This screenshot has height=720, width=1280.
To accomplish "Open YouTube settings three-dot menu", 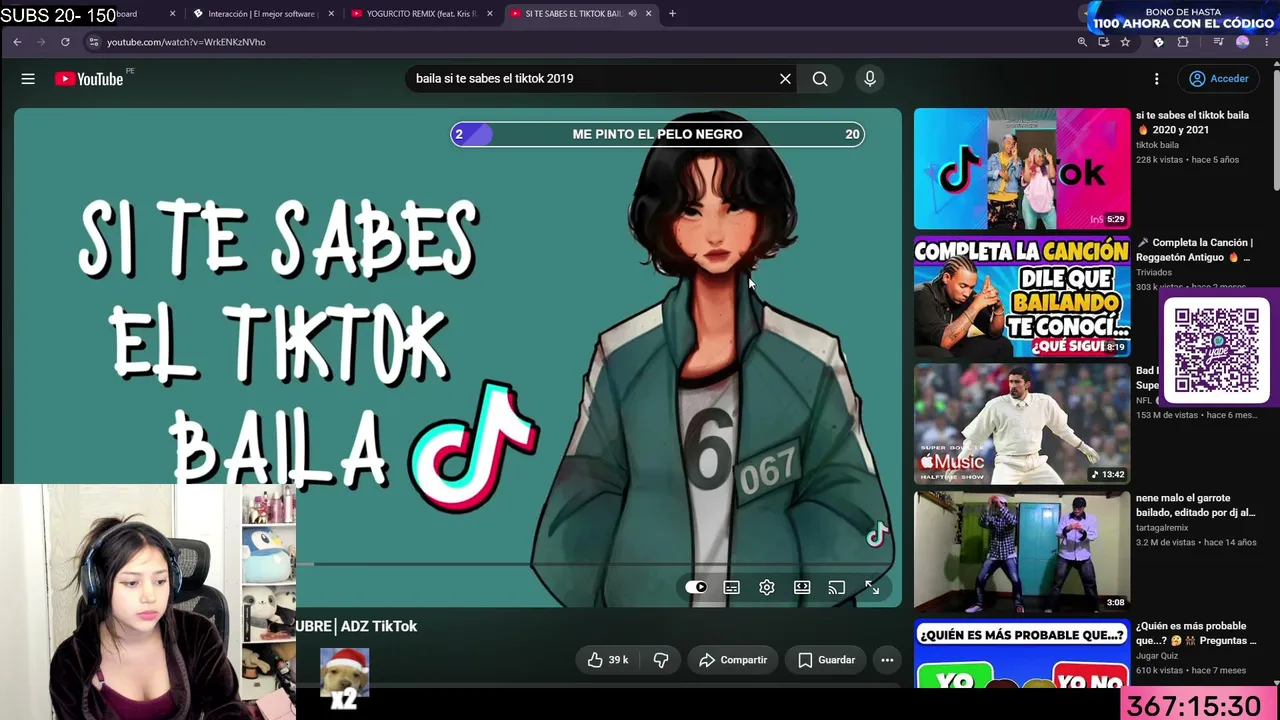I will (x=1157, y=79).
